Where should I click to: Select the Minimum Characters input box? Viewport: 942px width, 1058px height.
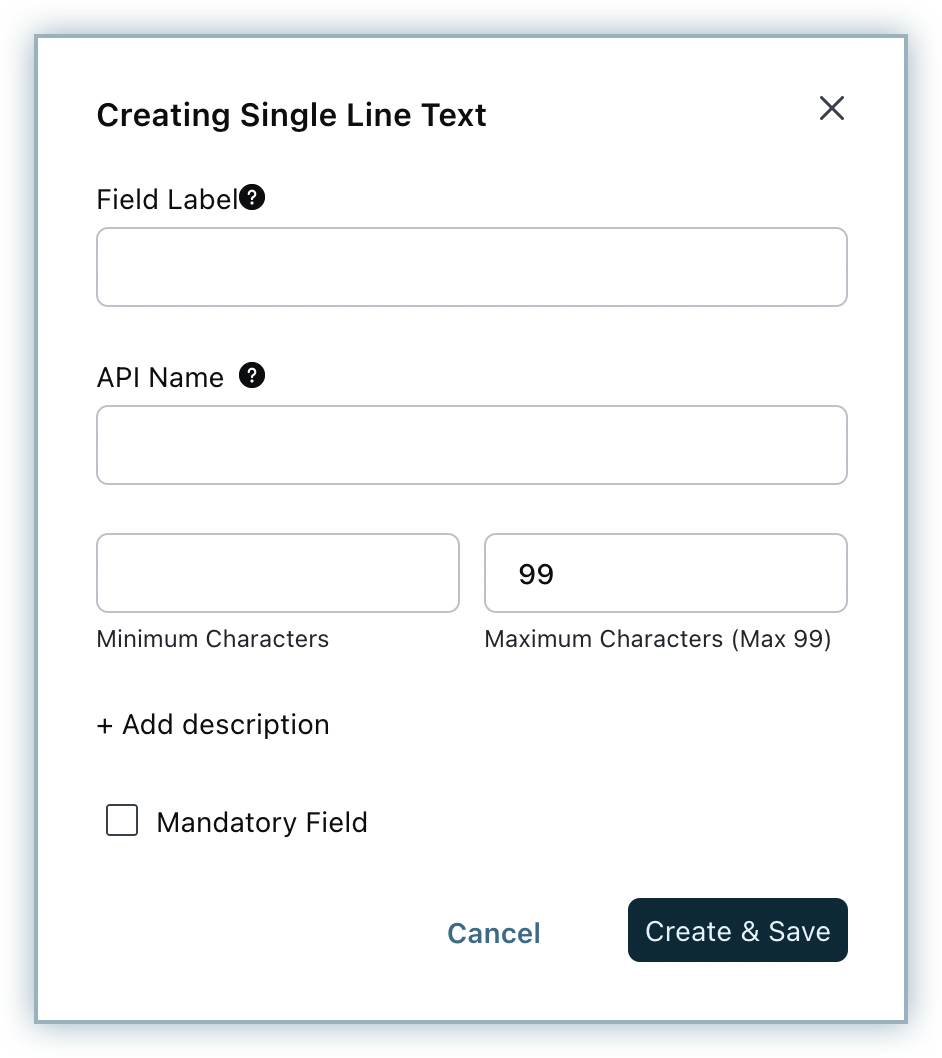(277, 573)
